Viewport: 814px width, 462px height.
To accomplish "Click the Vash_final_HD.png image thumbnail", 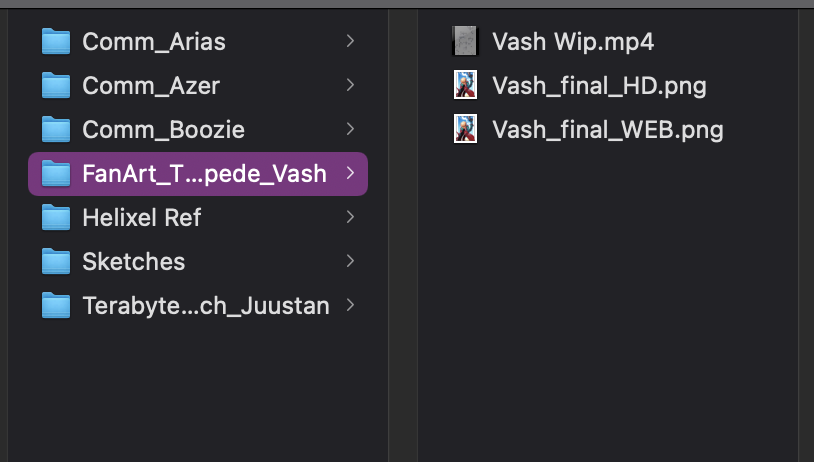I will [x=465, y=86].
